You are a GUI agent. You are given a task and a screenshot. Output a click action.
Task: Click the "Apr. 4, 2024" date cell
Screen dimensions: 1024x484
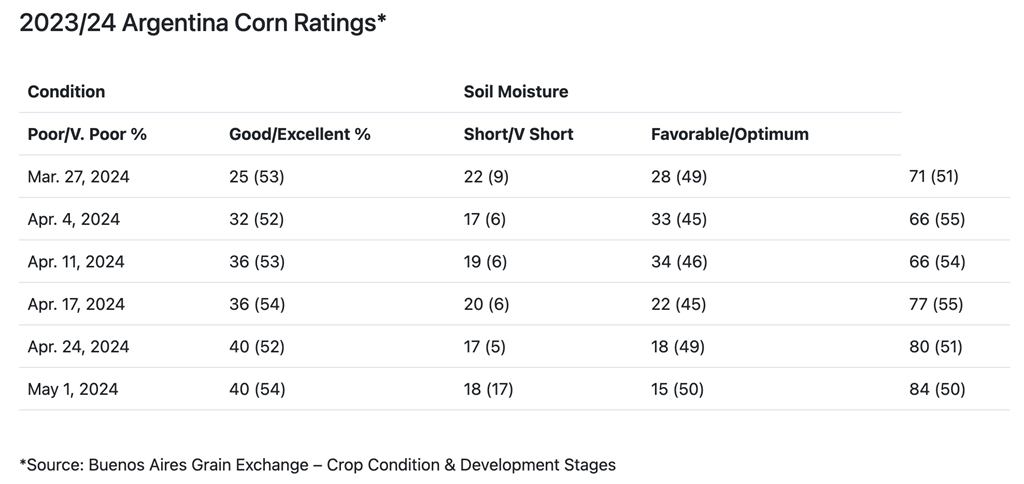(73, 219)
